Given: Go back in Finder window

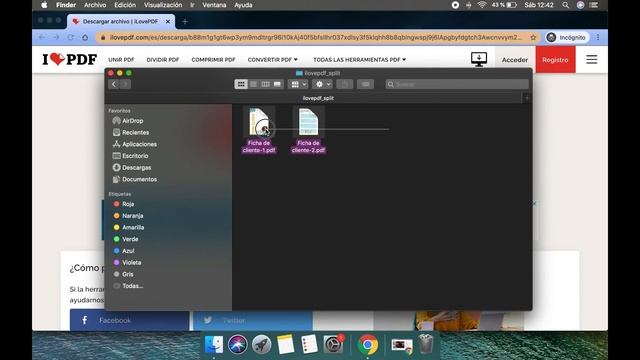Looking at the screenshot, I should coord(114,84).
